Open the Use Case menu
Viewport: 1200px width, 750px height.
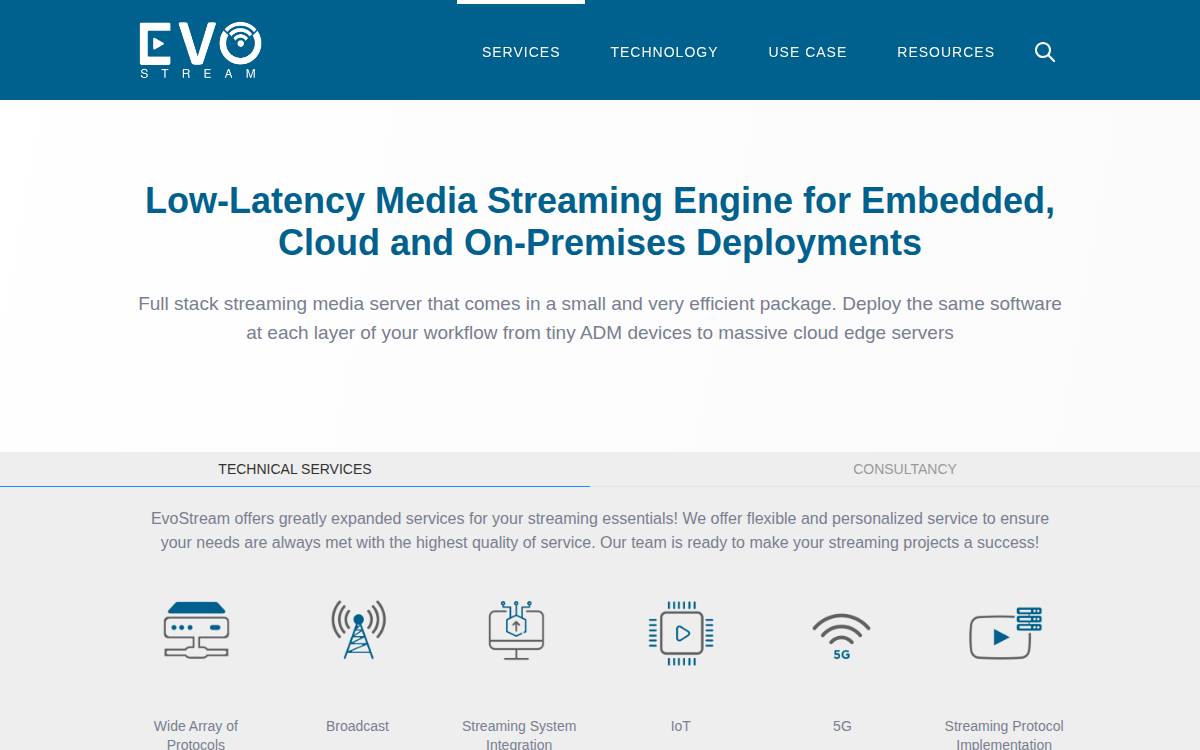pos(807,52)
